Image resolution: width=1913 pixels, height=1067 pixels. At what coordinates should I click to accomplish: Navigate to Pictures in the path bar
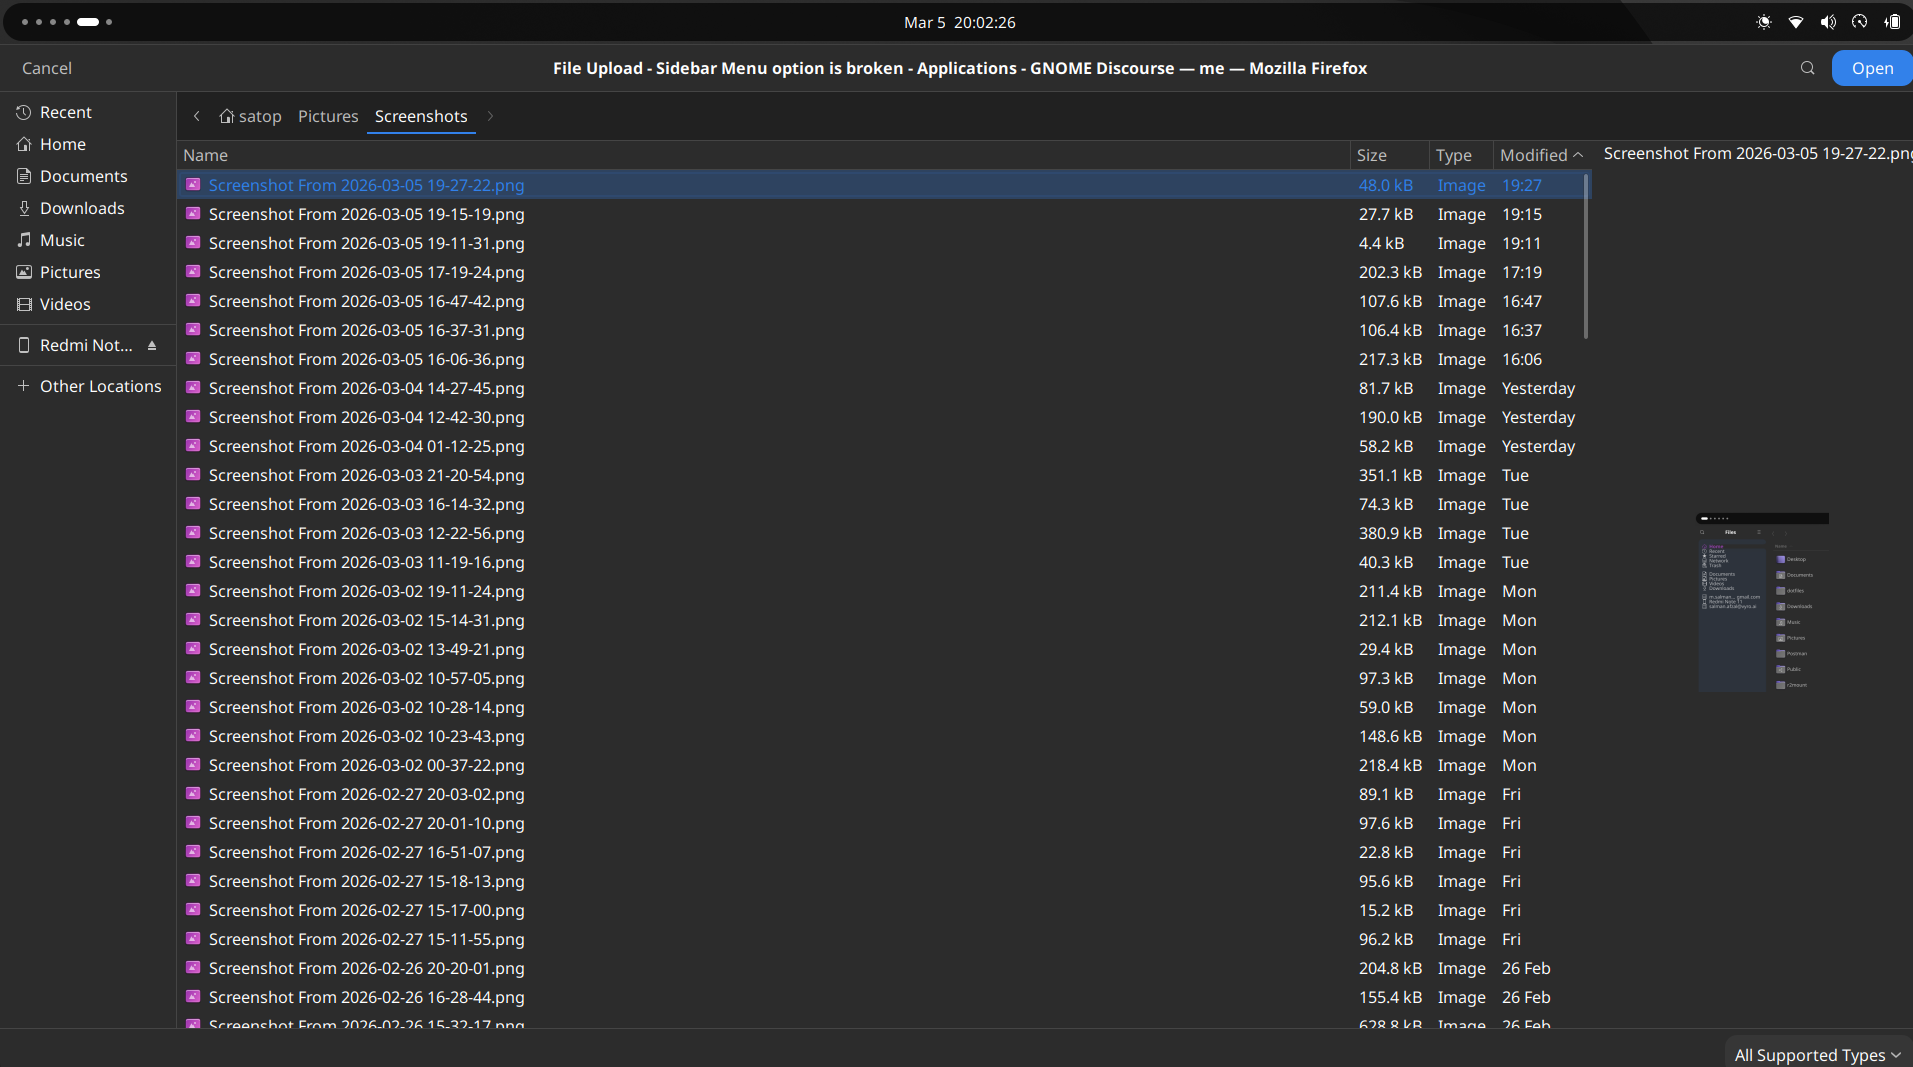[328, 116]
